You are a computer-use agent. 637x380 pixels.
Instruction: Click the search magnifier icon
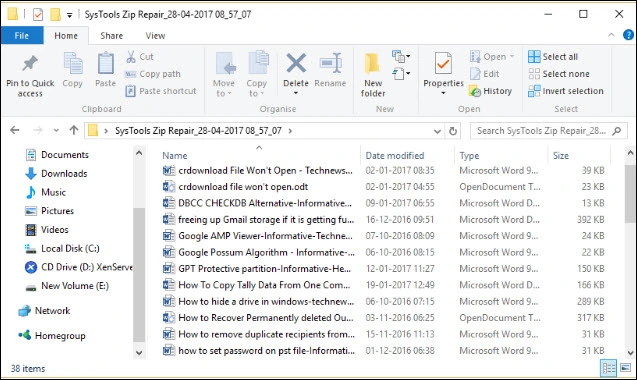[x=617, y=131]
